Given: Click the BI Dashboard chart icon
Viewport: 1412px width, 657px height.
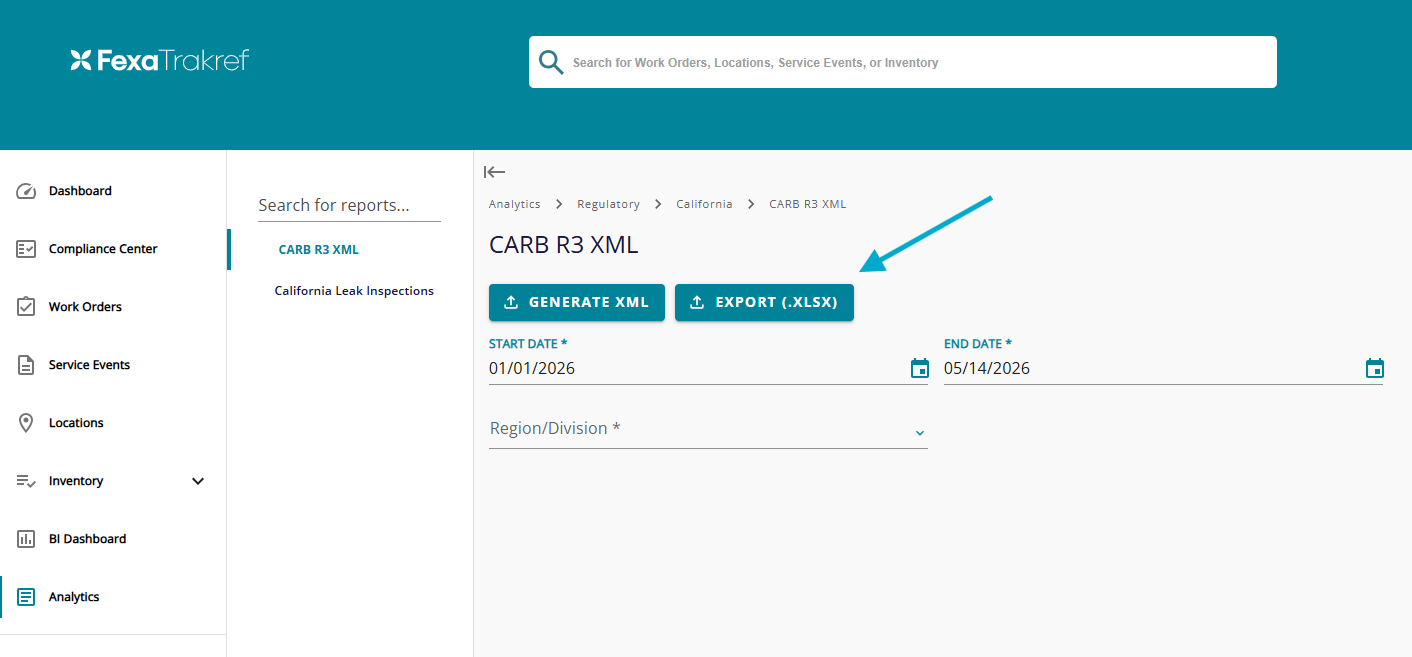Looking at the screenshot, I should [x=26, y=539].
